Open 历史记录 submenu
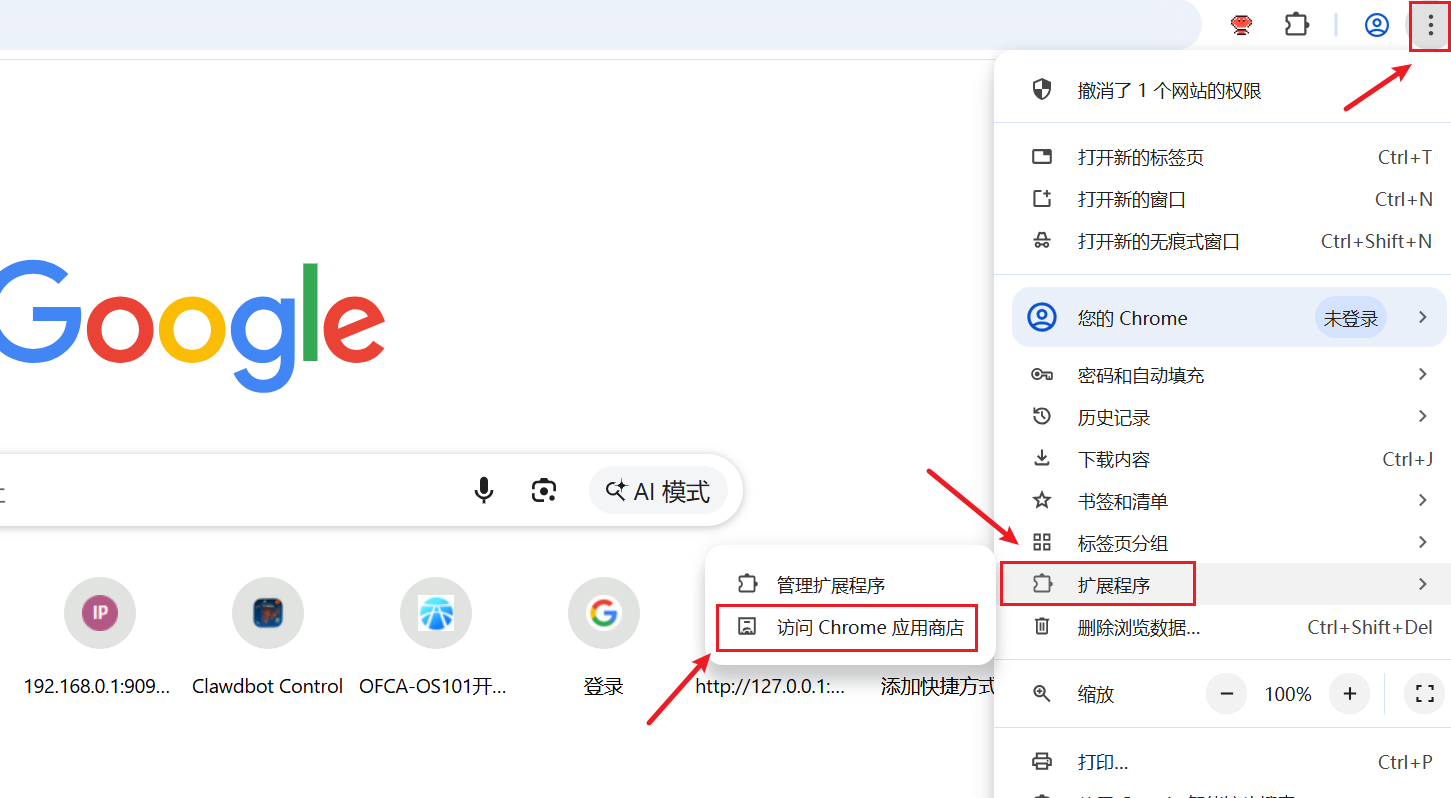 point(1222,417)
